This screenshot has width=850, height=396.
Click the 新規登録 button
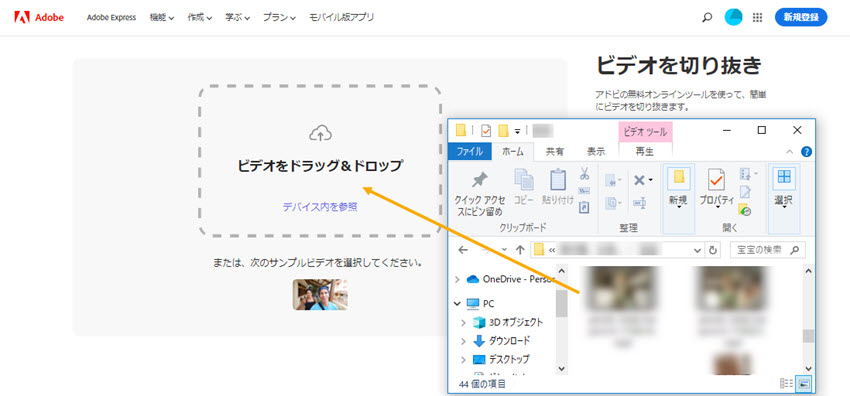801,17
